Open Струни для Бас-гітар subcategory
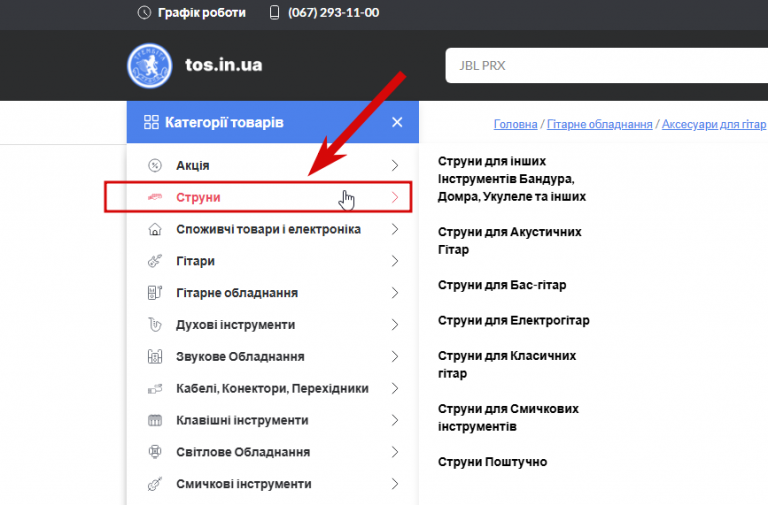Image resolution: width=768 pixels, height=505 pixels. pyautogui.click(x=502, y=285)
